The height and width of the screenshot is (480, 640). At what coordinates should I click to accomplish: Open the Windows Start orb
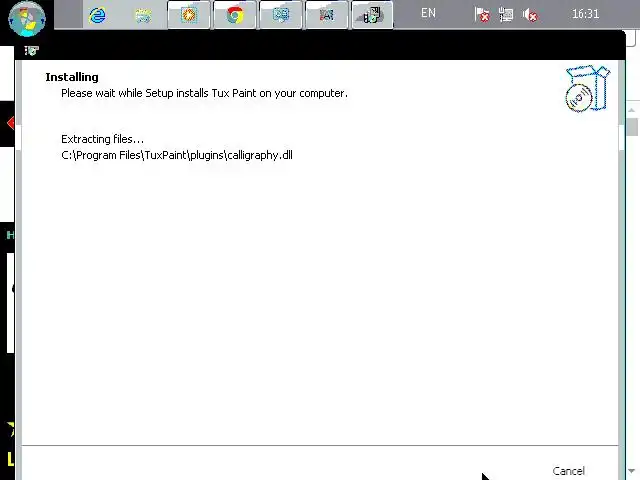click(x=27, y=19)
